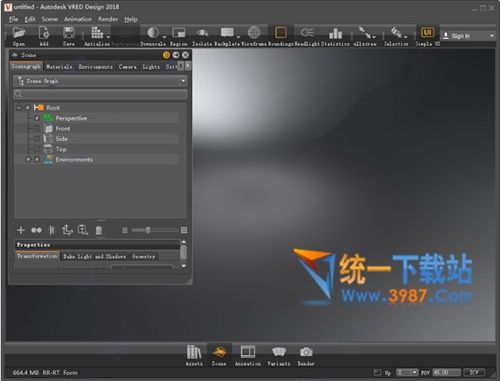Image resolution: width=500 pixels, height=381 pixels.
Task: Click the Open file toolbar icon
Action: 19,33
